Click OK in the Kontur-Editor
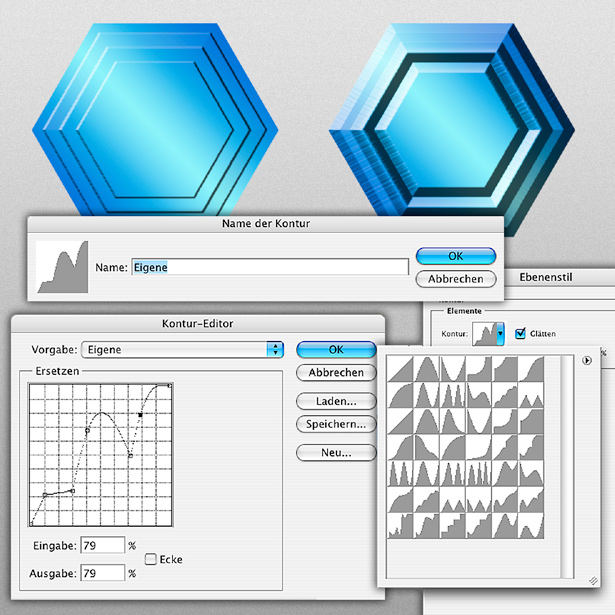Image resolution: width=615 pixels, height=615 pixels. click(336, 349)
